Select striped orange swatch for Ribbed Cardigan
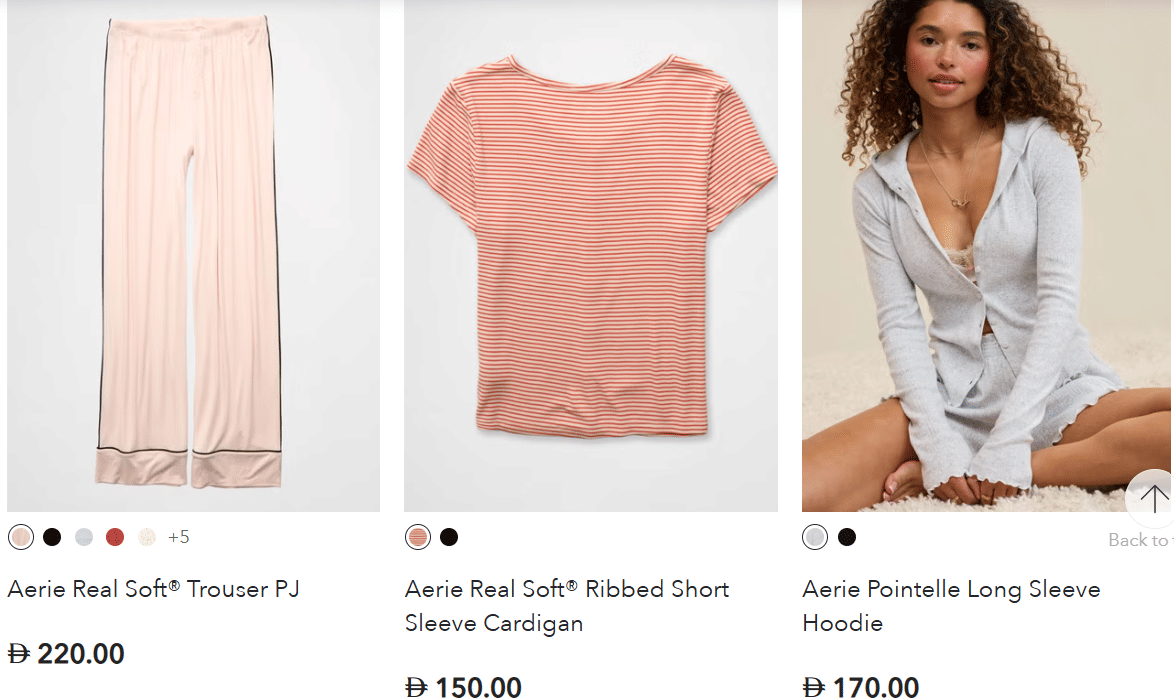Image resolution: width=1174 pixels, height=700 pixels. point(418,537)
